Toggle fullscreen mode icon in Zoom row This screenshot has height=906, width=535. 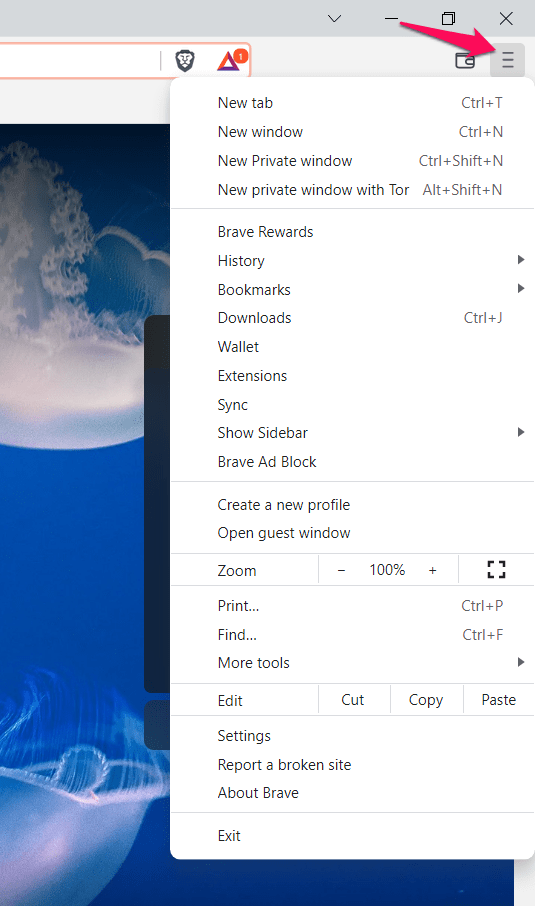coord(496,570)
